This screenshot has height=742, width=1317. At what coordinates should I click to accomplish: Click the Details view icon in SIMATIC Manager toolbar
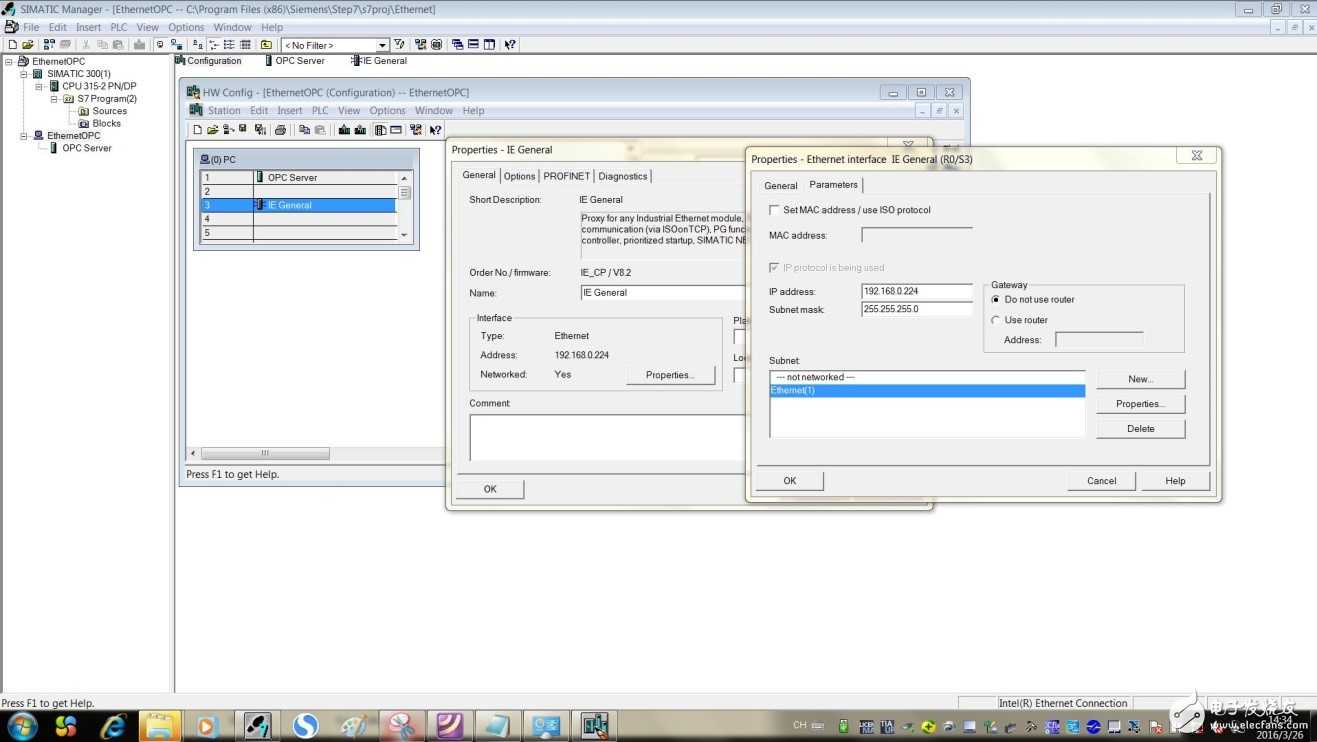point(245,45)
